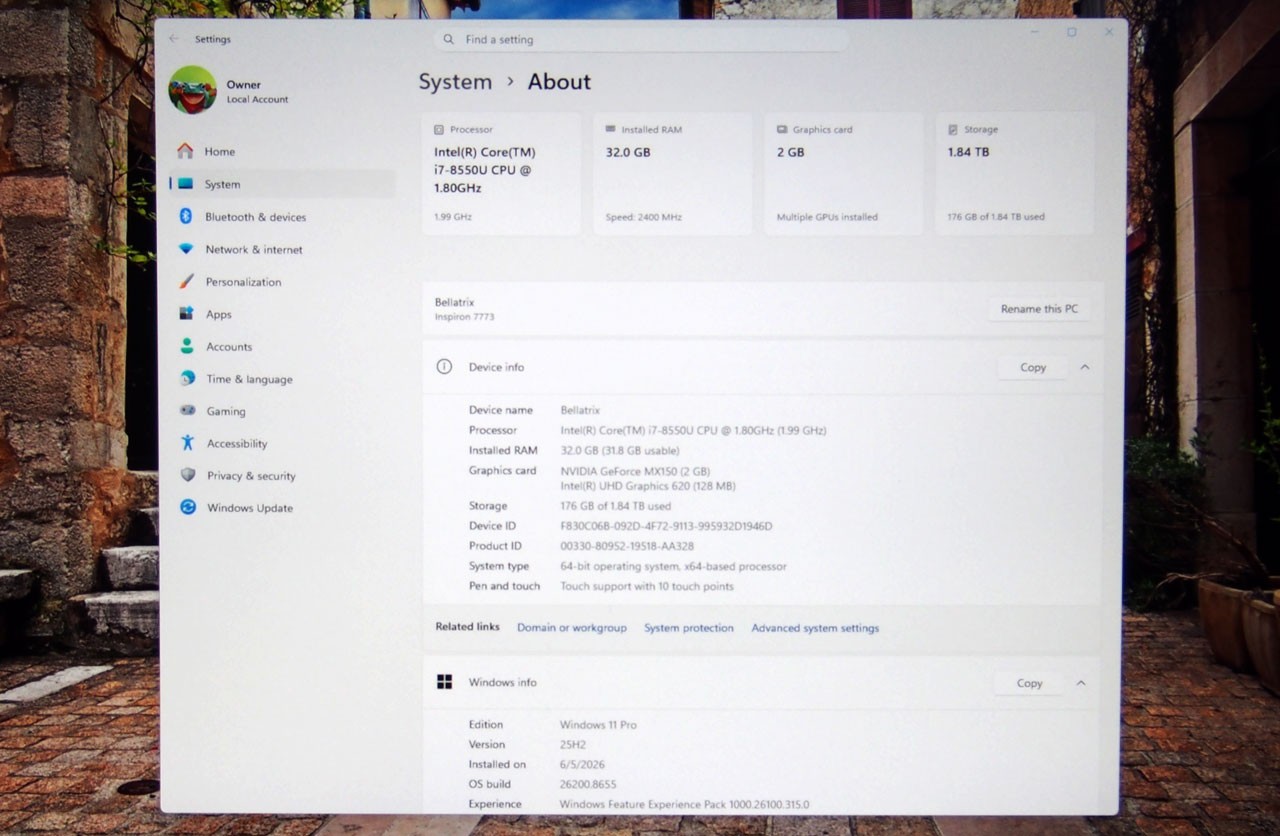The width and height of the screenshot is (1280, 836).
Task: Click the Home sidebar icon
Action: [185, 151]
